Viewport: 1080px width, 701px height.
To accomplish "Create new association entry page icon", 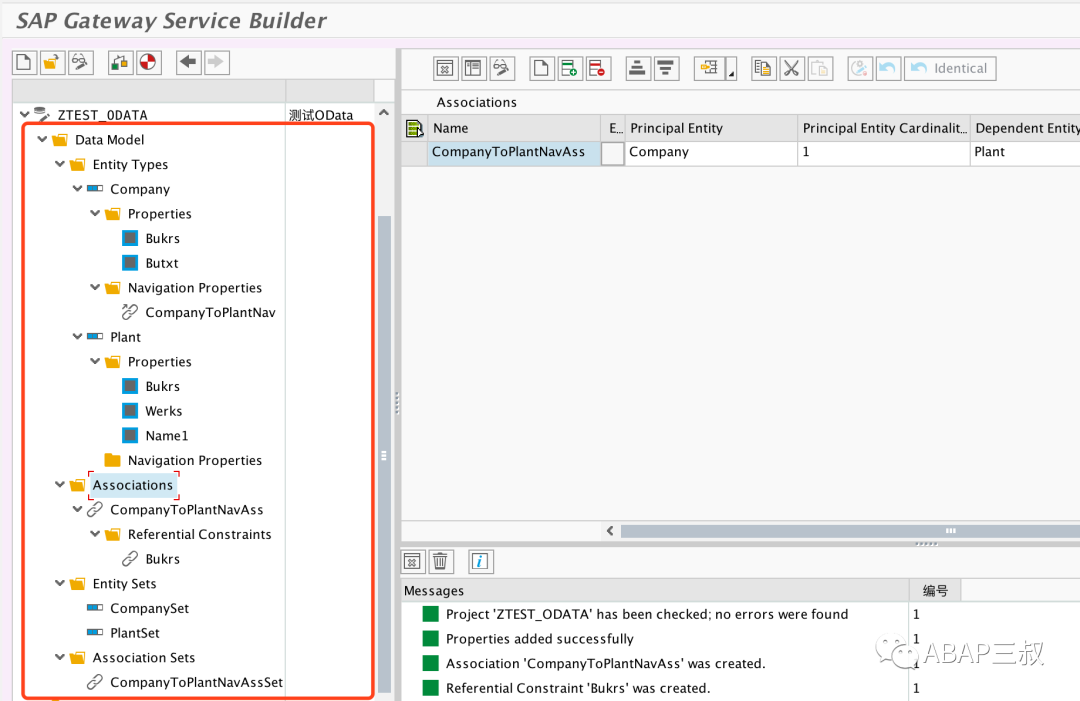I will 541,68.
